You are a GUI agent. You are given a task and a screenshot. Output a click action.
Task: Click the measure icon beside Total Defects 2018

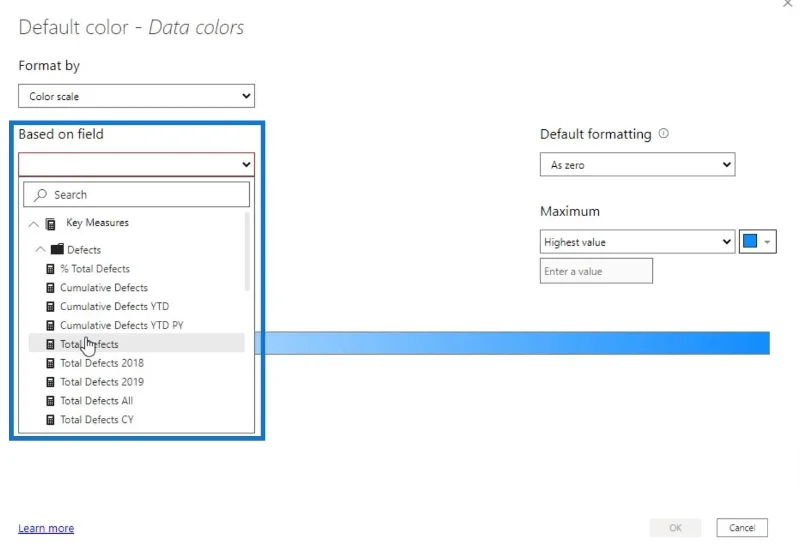[50, 363]
